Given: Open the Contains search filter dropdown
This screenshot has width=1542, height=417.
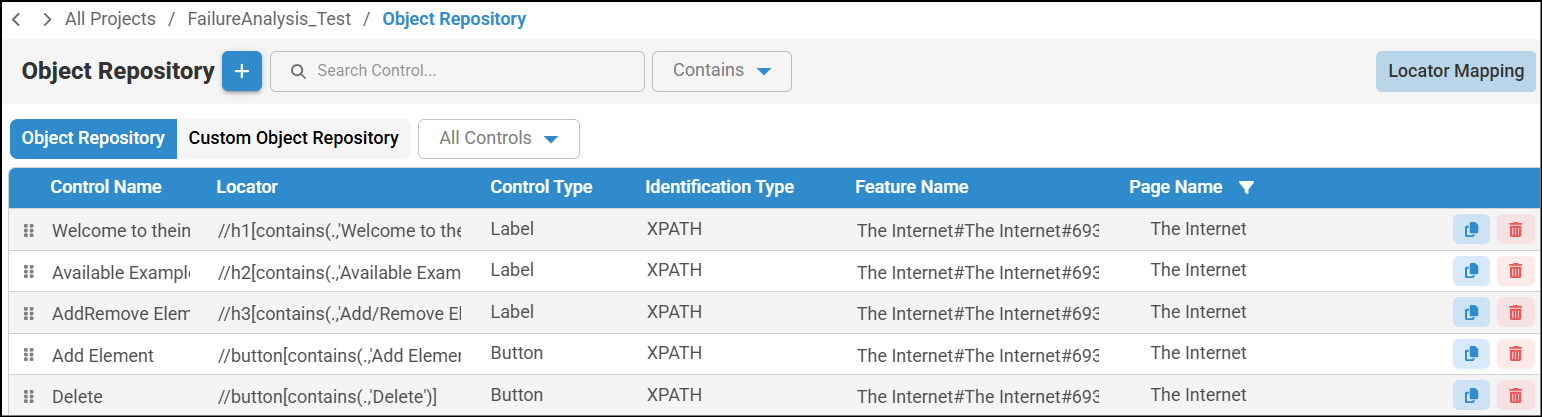Looking at the screenshot, I should (721, 71).
